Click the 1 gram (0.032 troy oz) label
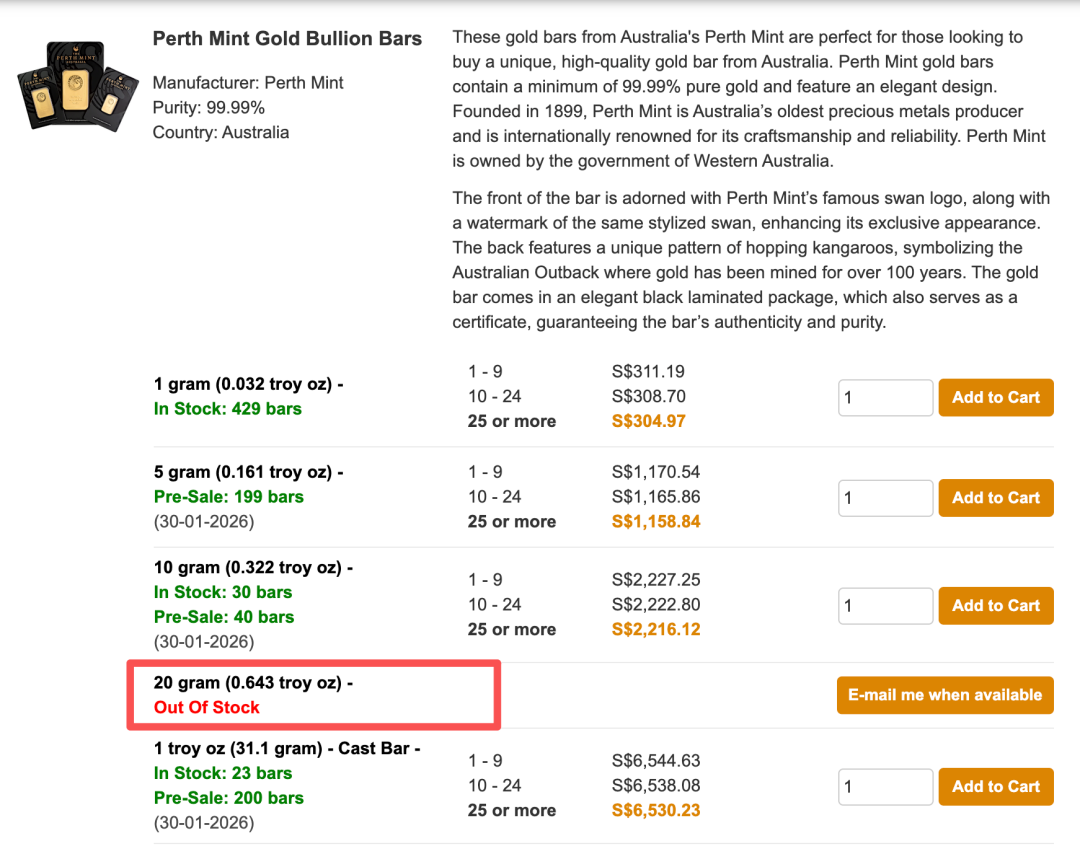The image size is (1080, 854). pos(248,384)
